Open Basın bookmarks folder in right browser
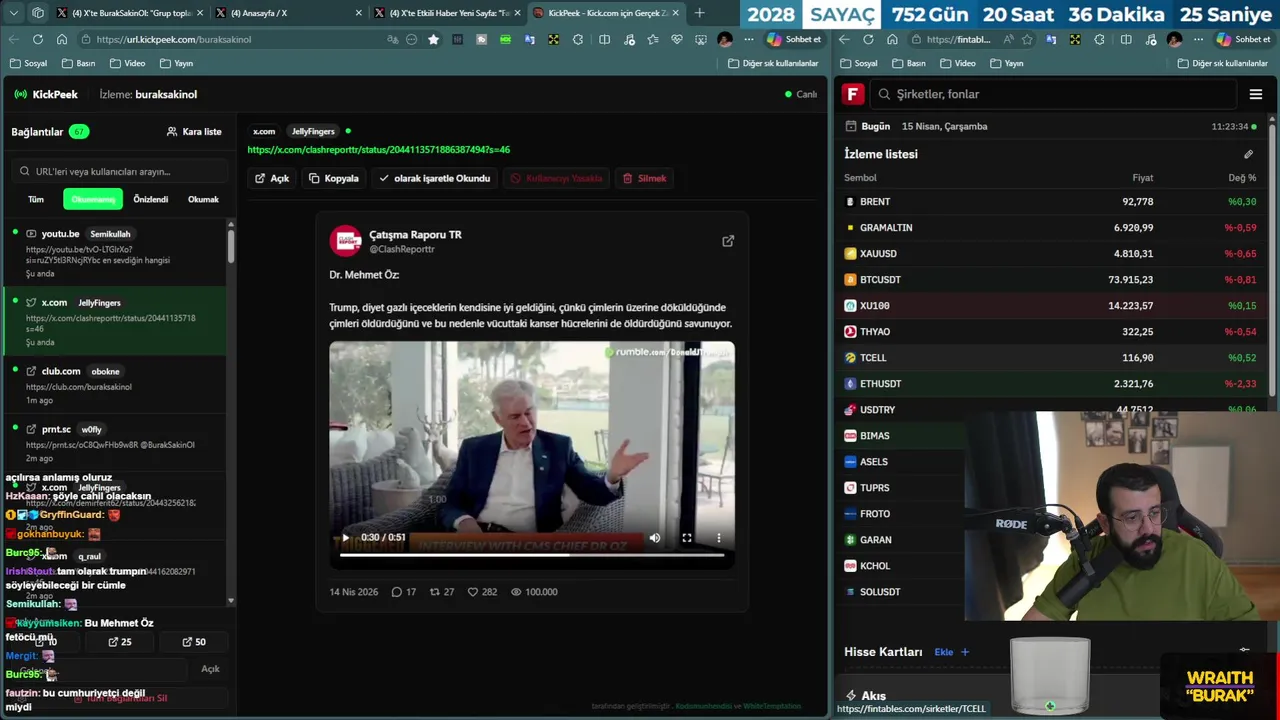 pos(909,63)
